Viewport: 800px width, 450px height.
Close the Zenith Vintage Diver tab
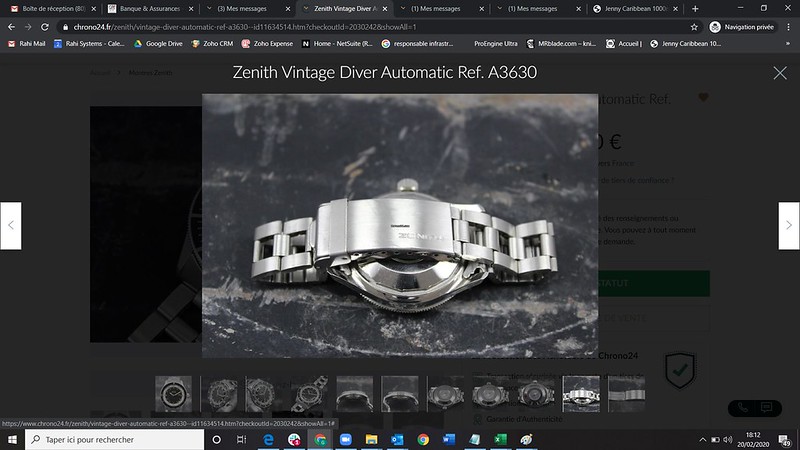[x=385, y=9]
